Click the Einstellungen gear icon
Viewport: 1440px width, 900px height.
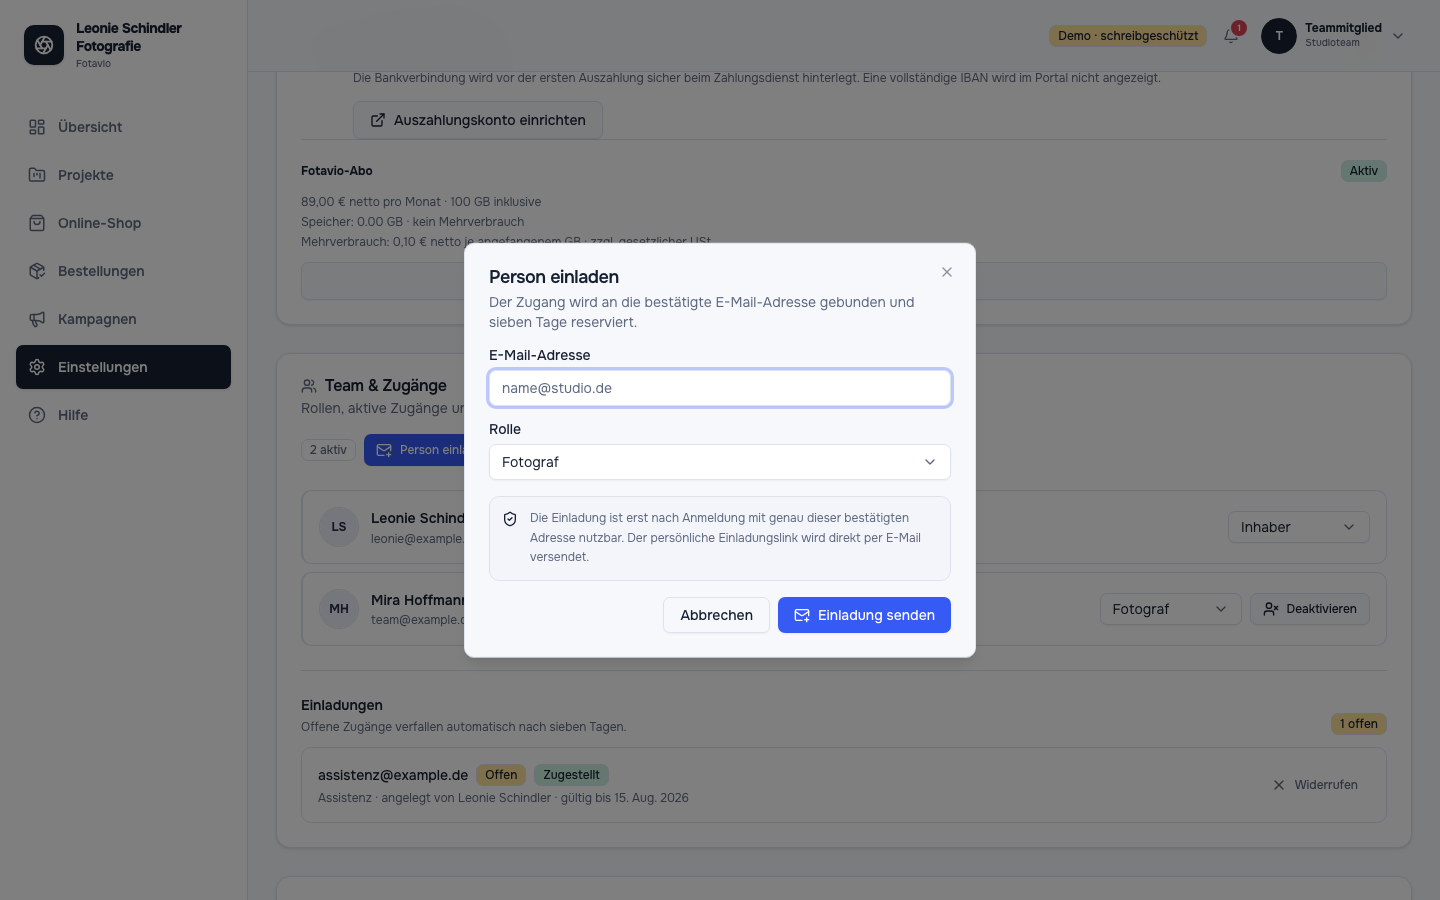click(37, 367)
